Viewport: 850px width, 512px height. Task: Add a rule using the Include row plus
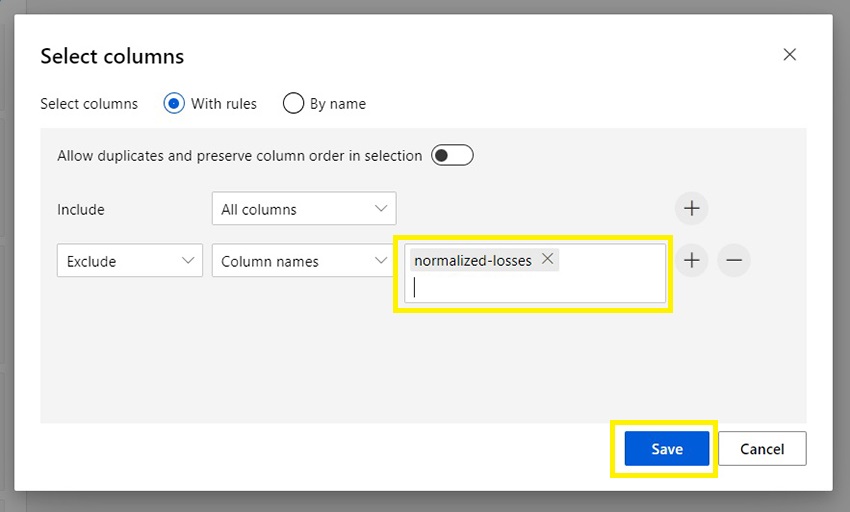point(691,209)
